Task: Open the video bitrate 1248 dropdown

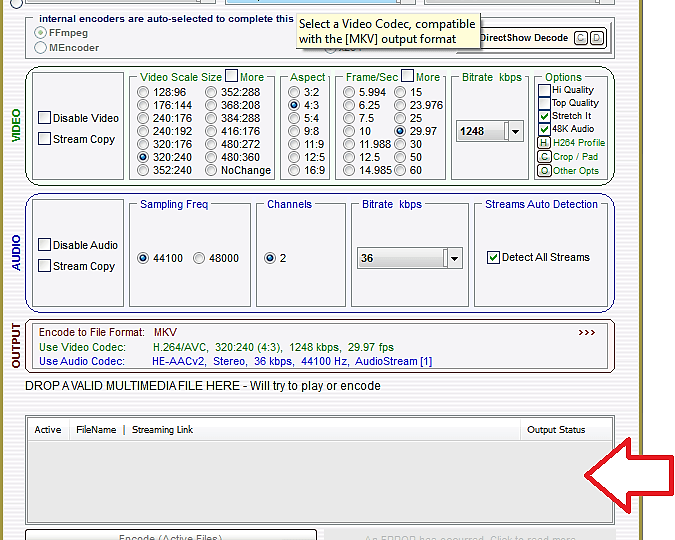Action: (x=515, y=131)
